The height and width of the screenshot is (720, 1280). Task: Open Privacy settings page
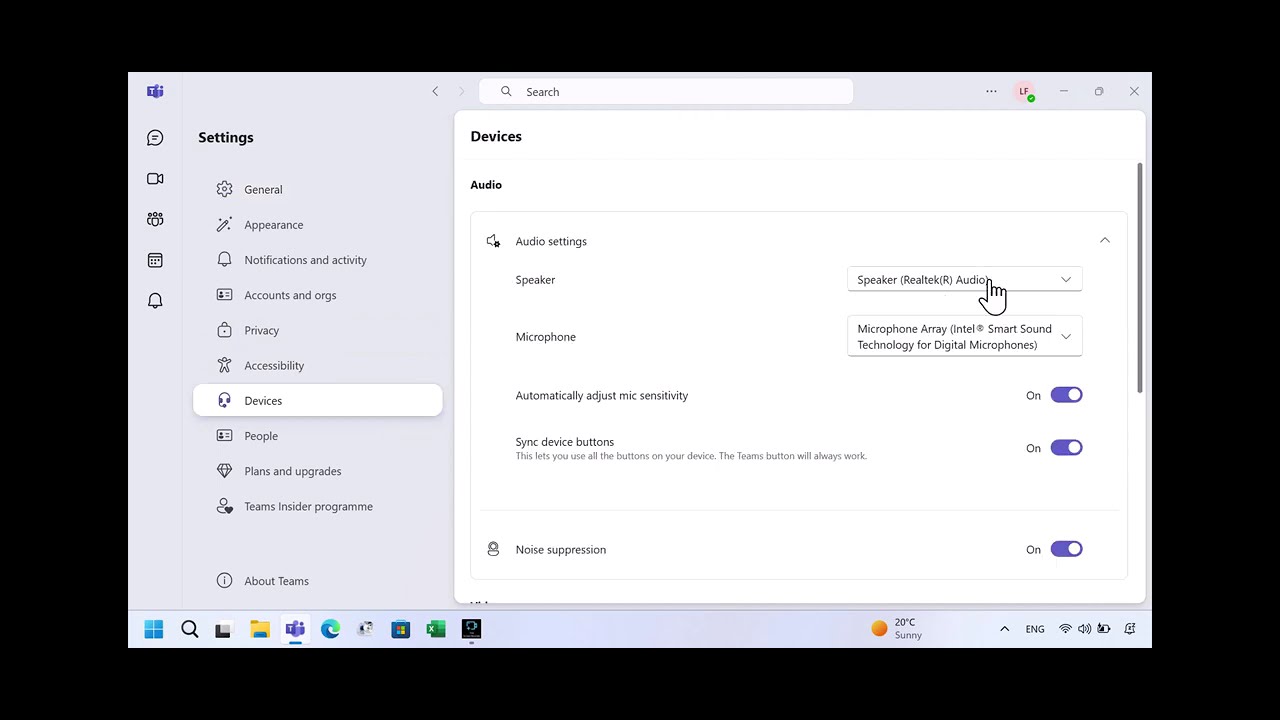[x=318, y=330]
